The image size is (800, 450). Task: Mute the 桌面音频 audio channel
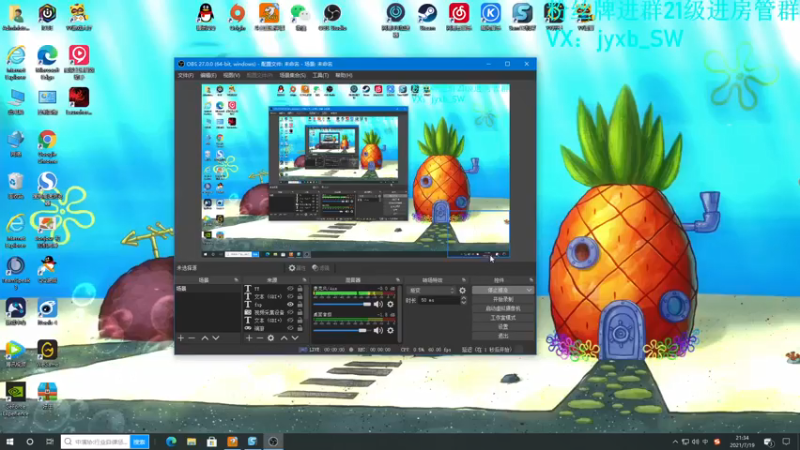[378, 331]
